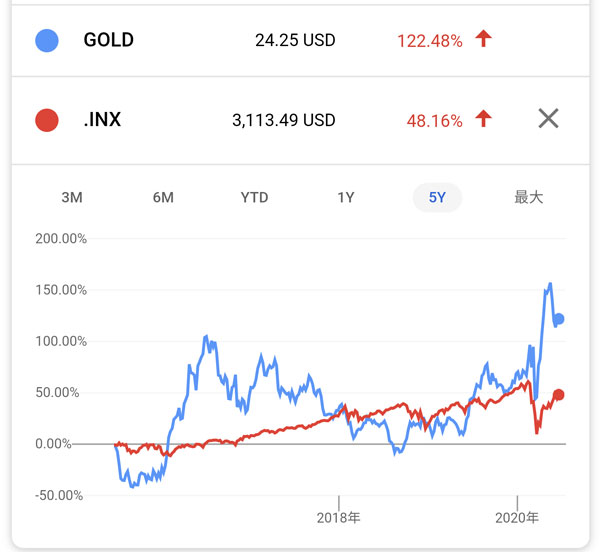Select the highlighted 5Y range tab
The image size is (600, 552).
pos(437,197)
